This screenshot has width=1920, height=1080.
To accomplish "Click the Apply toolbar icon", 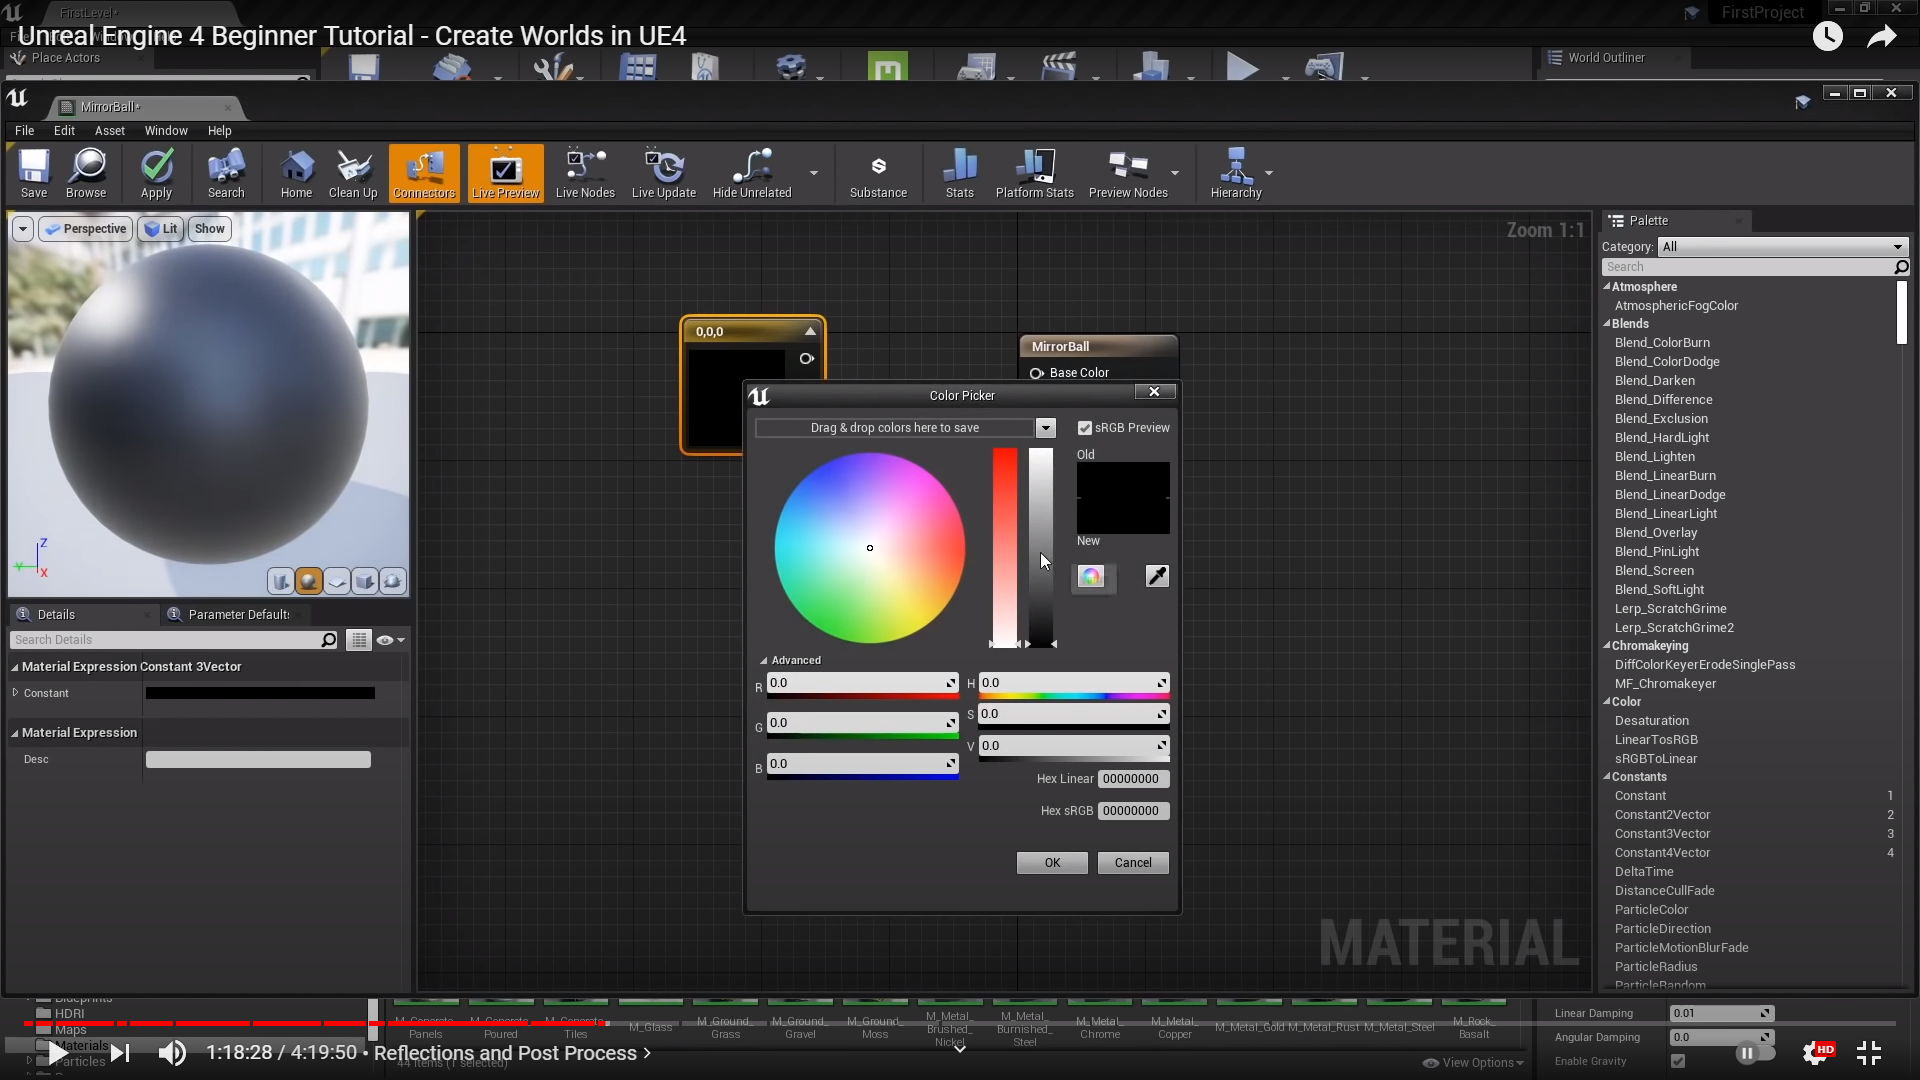I will 156,174.
